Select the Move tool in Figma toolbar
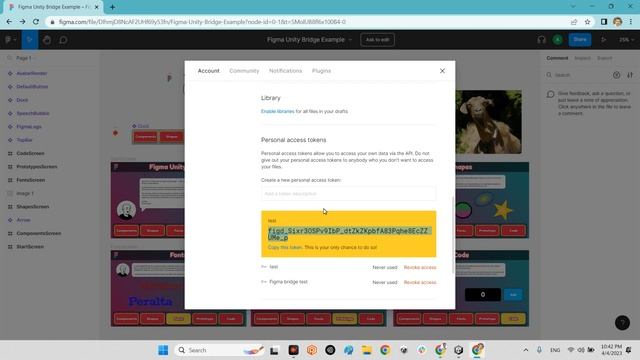Viewport: 640px width, 360px height. [x=29, y=40]
